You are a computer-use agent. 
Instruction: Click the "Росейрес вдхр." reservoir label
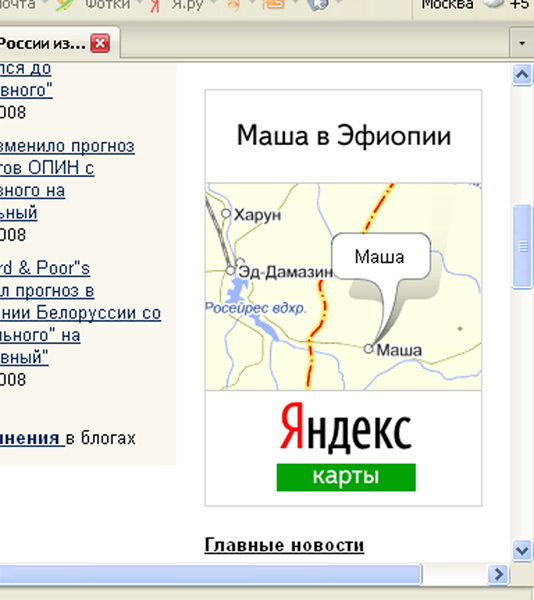point(256,308)
